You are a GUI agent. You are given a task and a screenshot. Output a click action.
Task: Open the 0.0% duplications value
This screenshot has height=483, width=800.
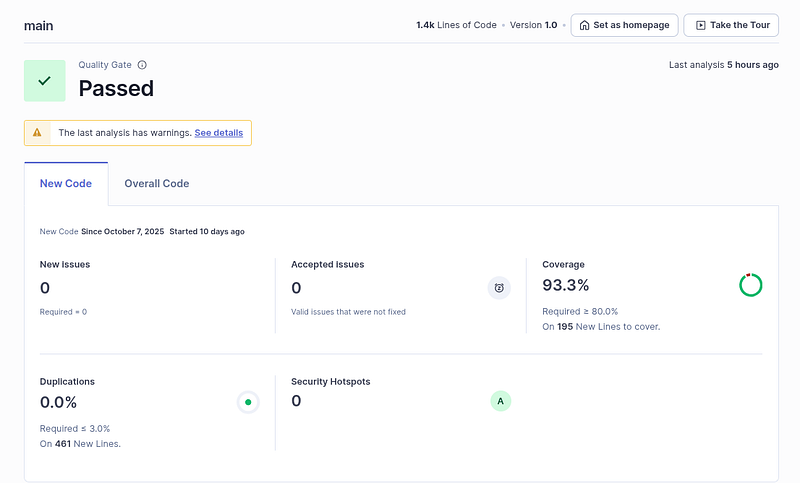click(x=58, y=402)
